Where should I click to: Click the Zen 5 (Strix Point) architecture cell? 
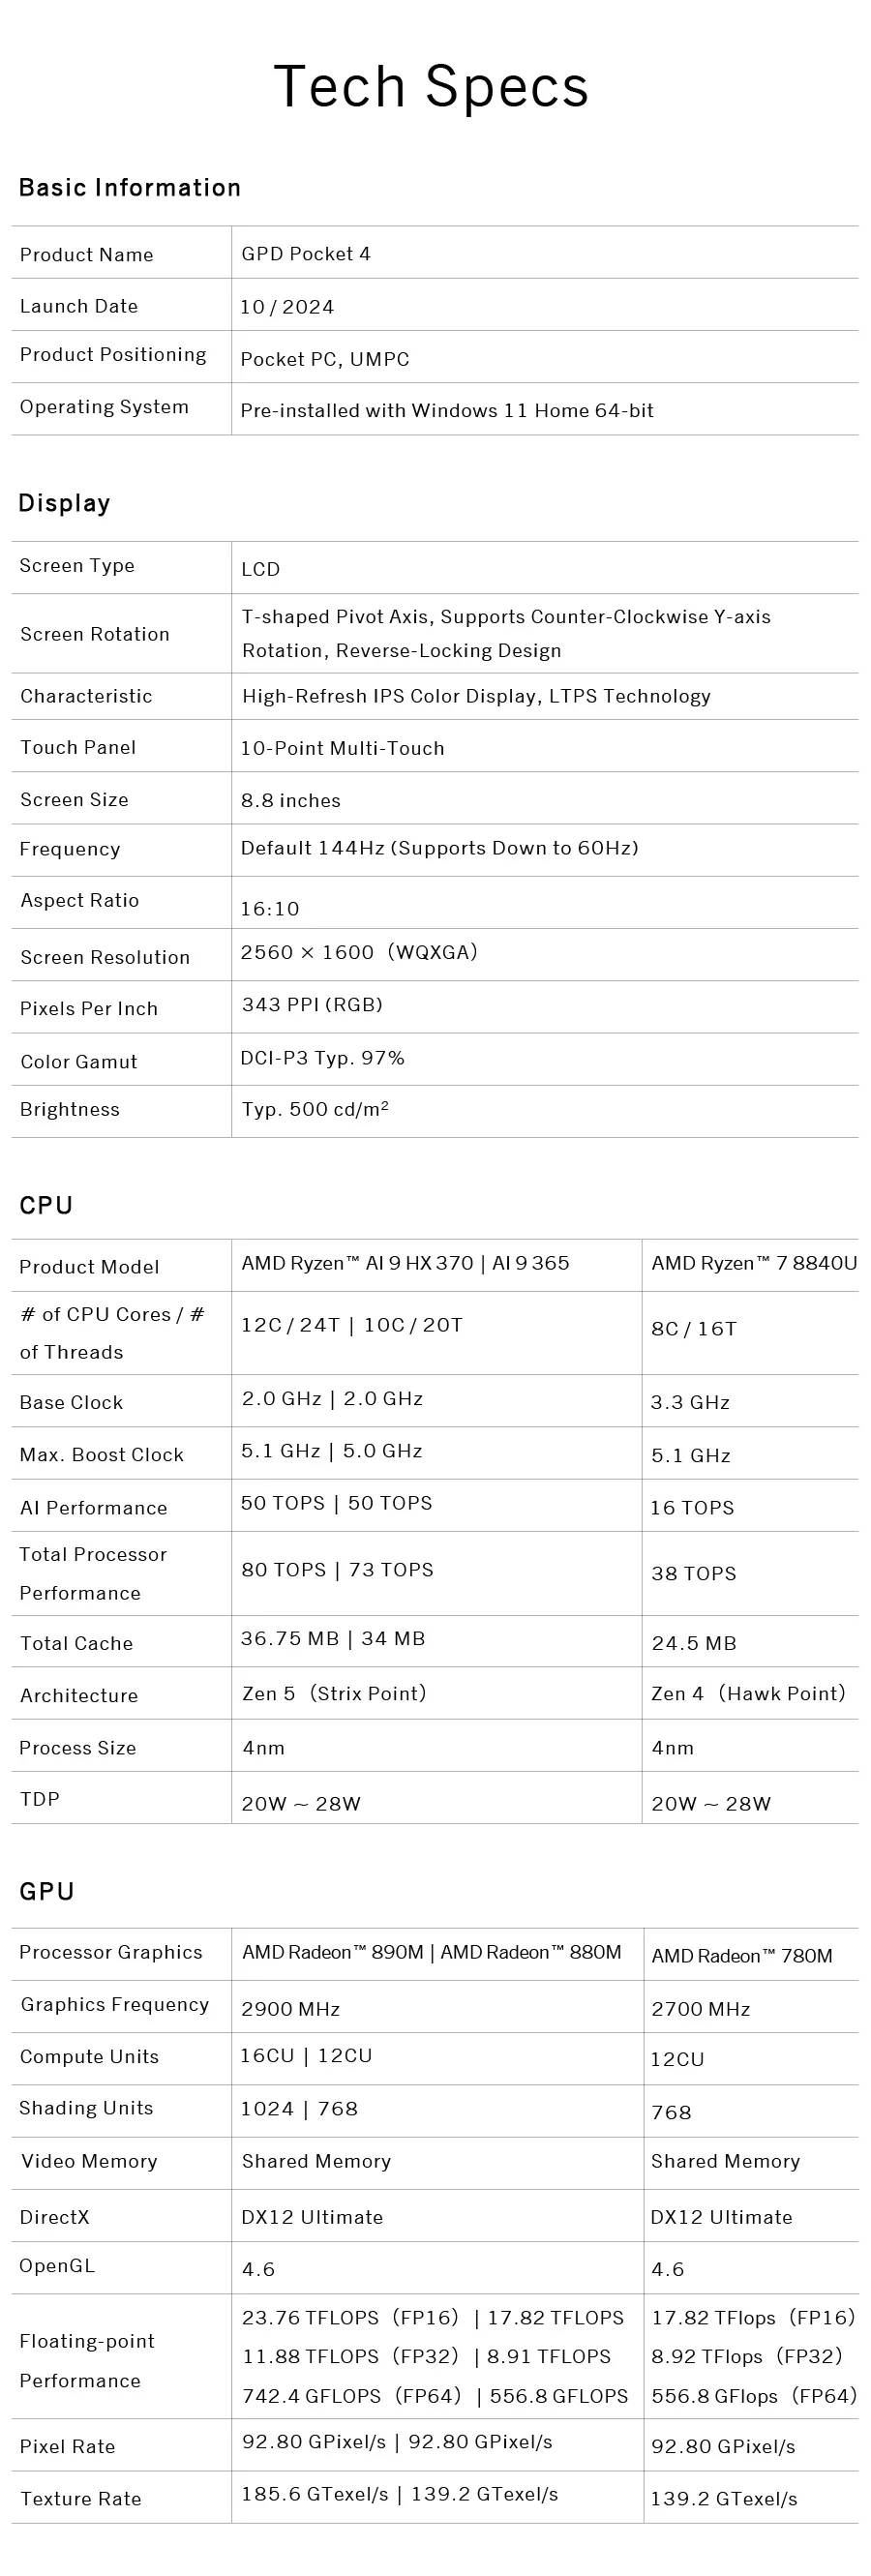coord(334,1693)
